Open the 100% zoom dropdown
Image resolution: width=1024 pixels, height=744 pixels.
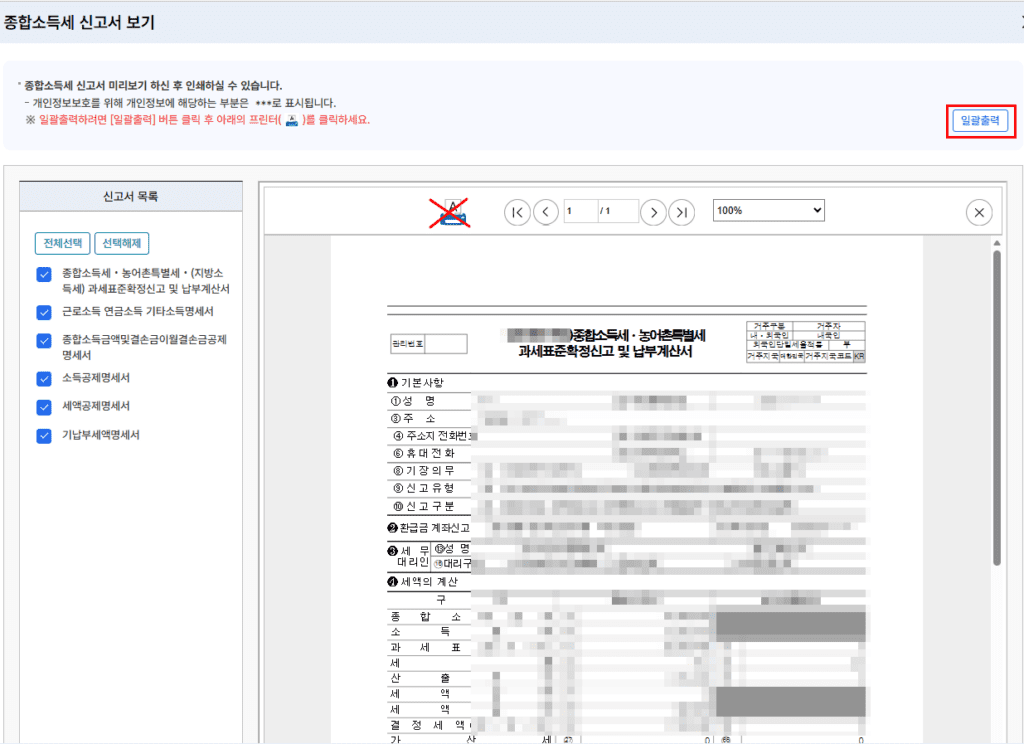pos(768,210)
